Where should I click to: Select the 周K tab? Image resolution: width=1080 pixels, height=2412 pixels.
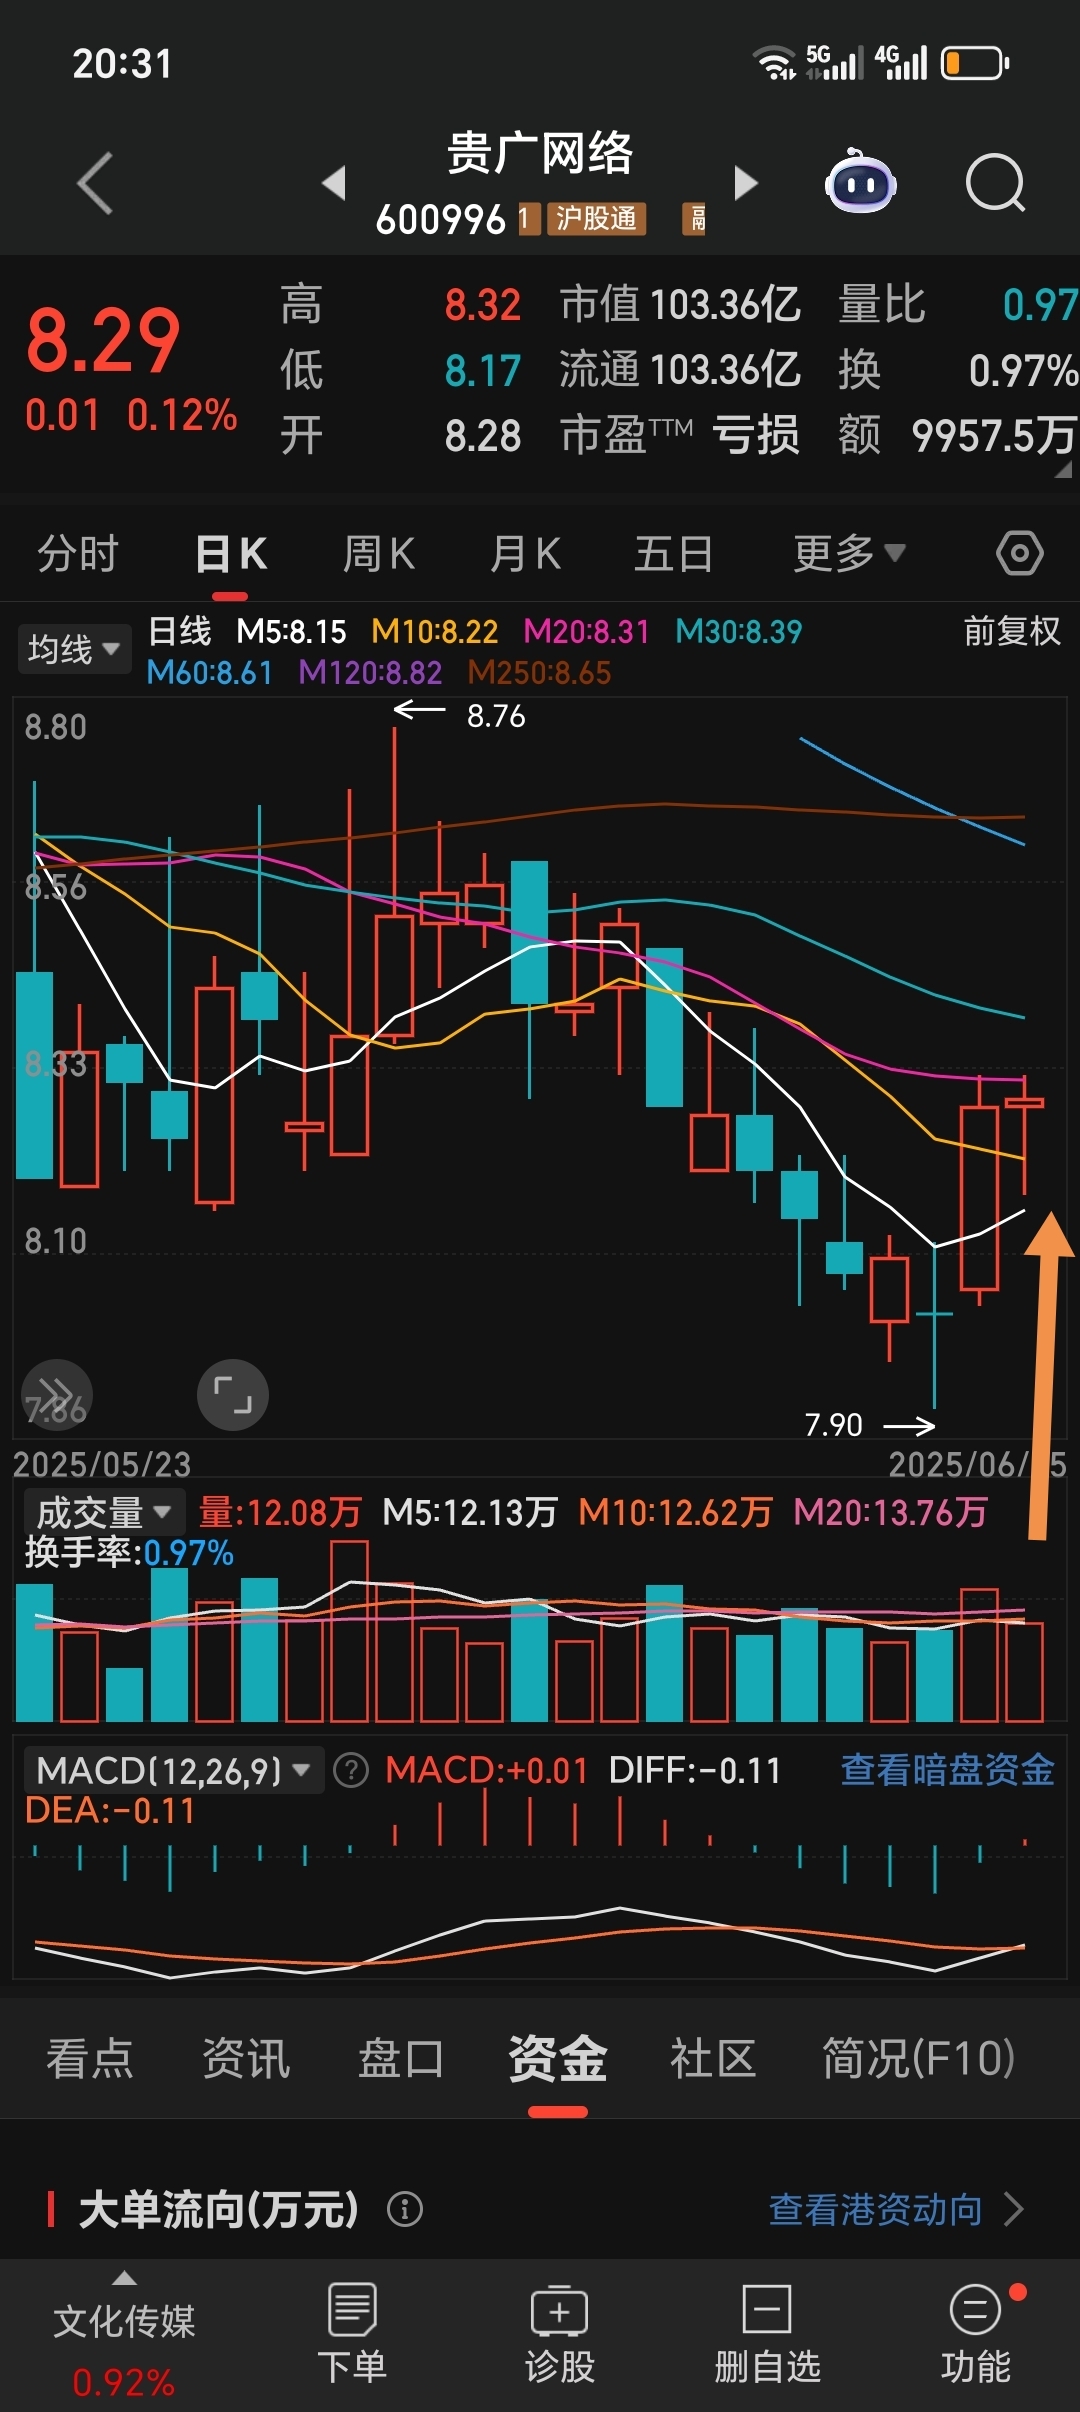378,553
